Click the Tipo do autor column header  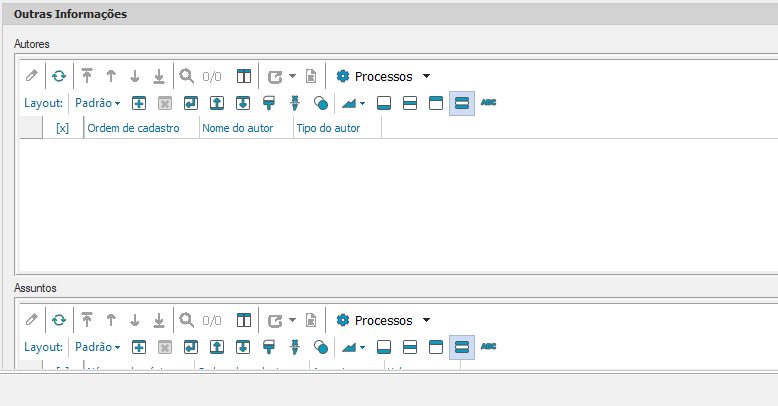point(328,128)
